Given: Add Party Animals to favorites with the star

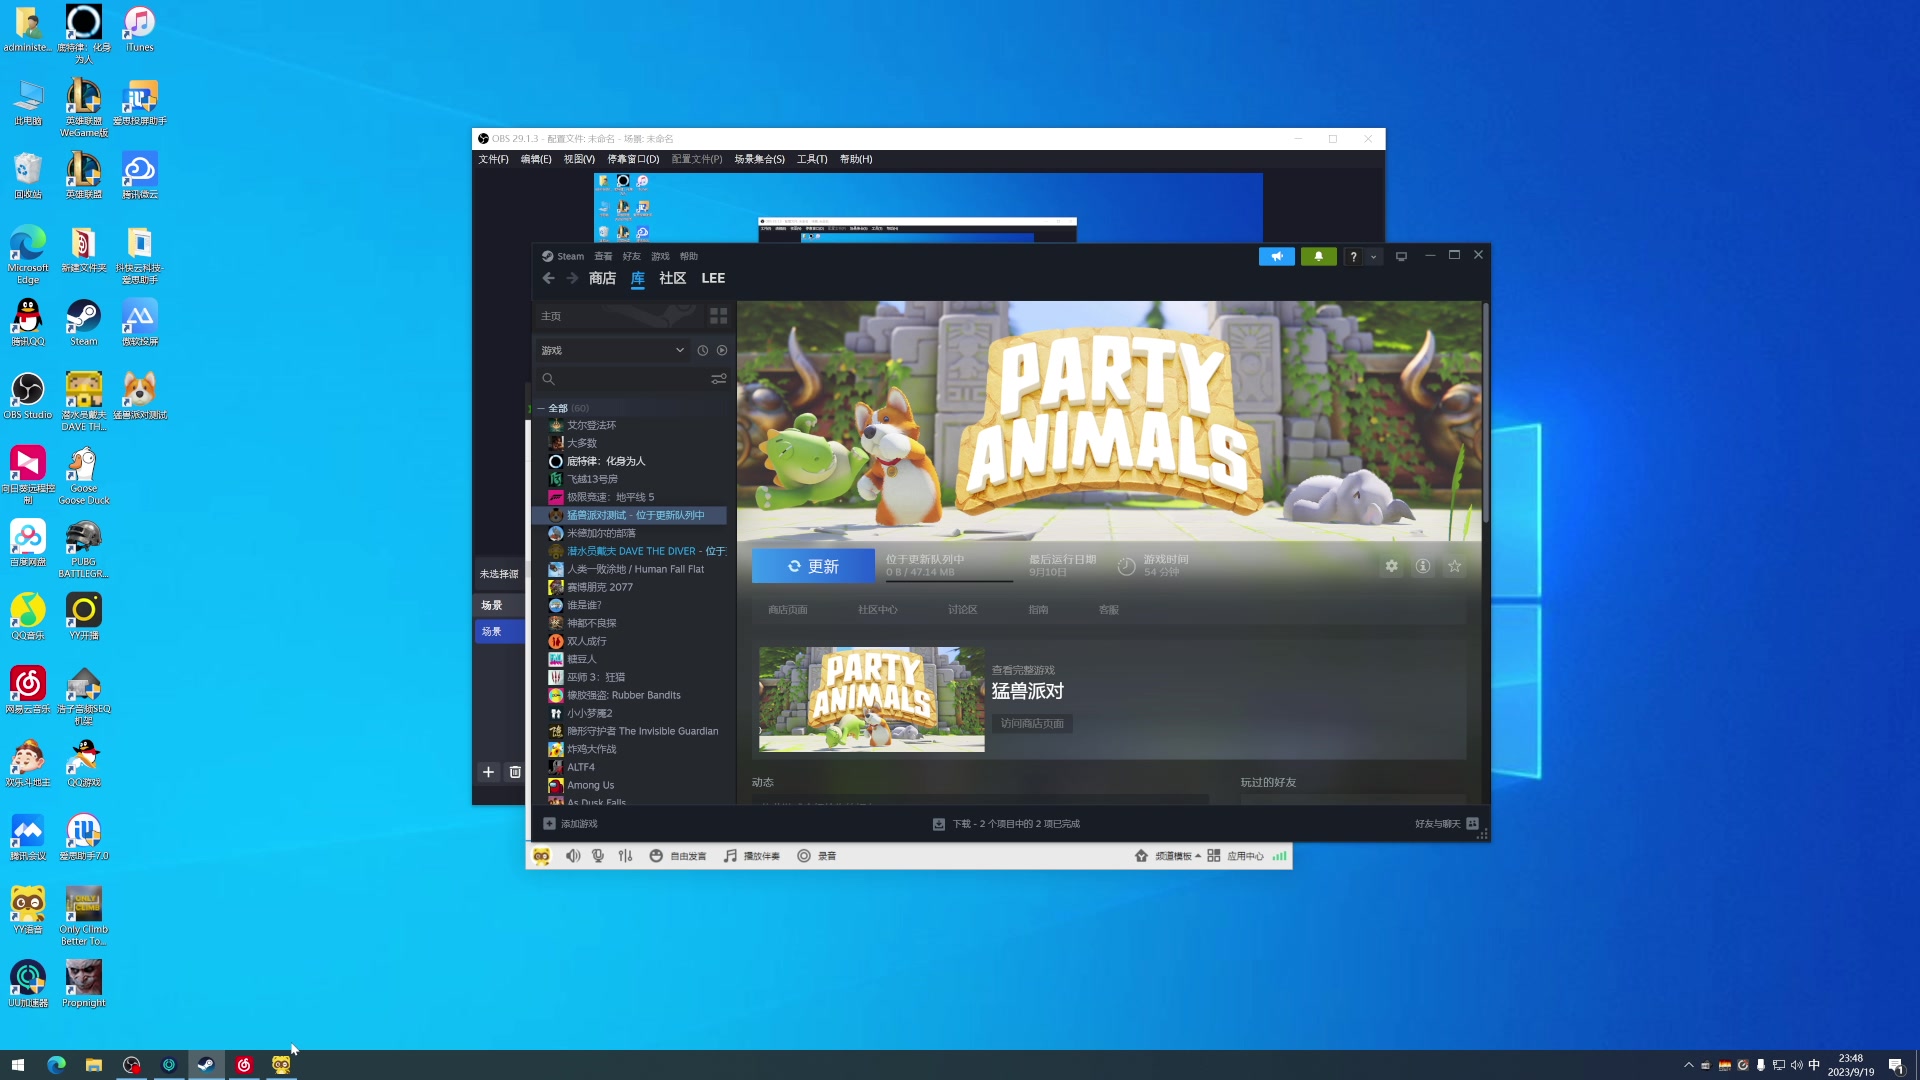Looking at the screenshot, I should pos(1455,566).
